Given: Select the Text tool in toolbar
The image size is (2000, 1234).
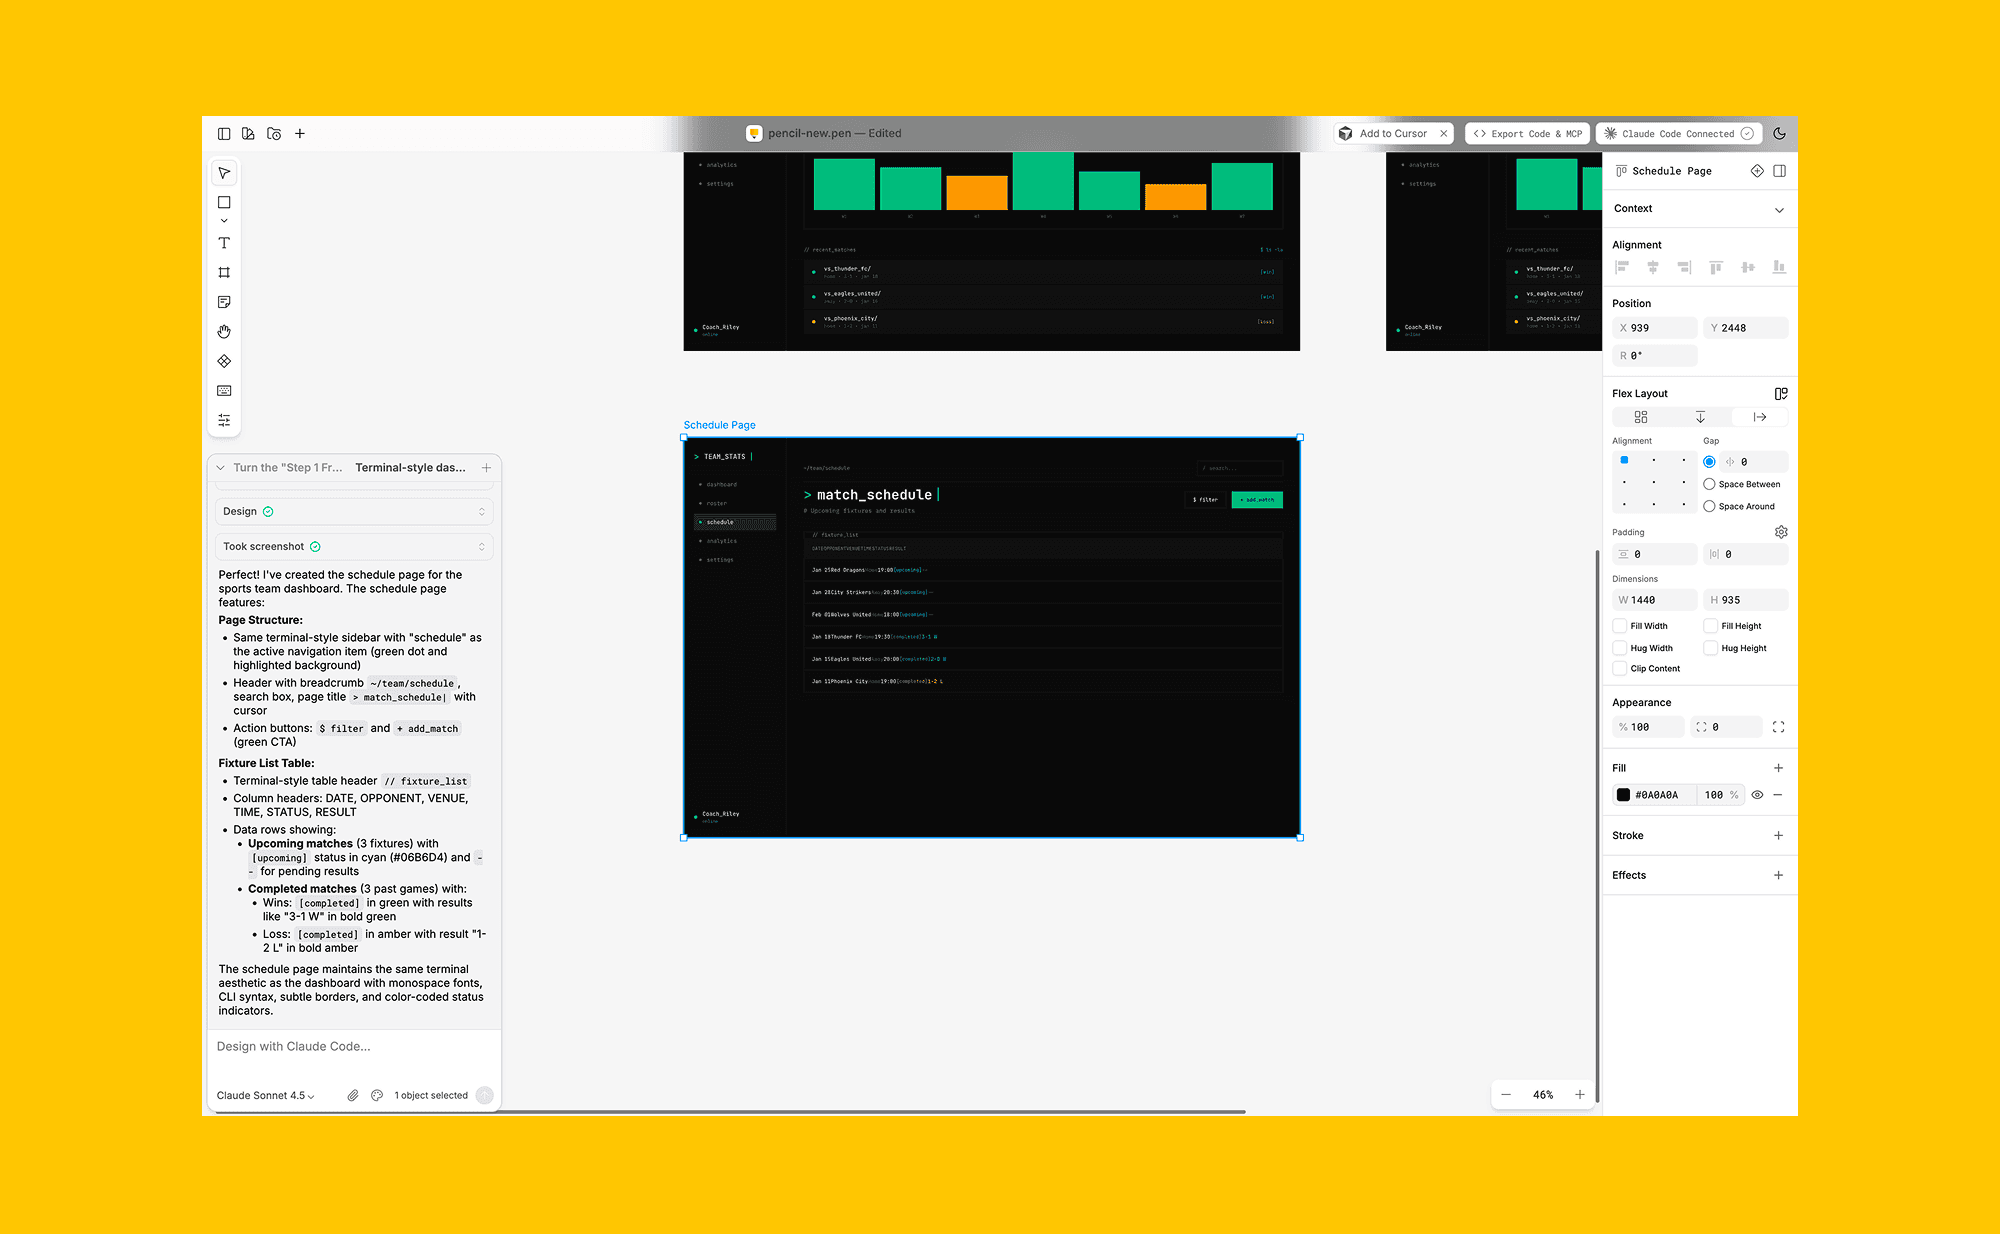Looking at the screenshot, I should [x=224, y=243].
